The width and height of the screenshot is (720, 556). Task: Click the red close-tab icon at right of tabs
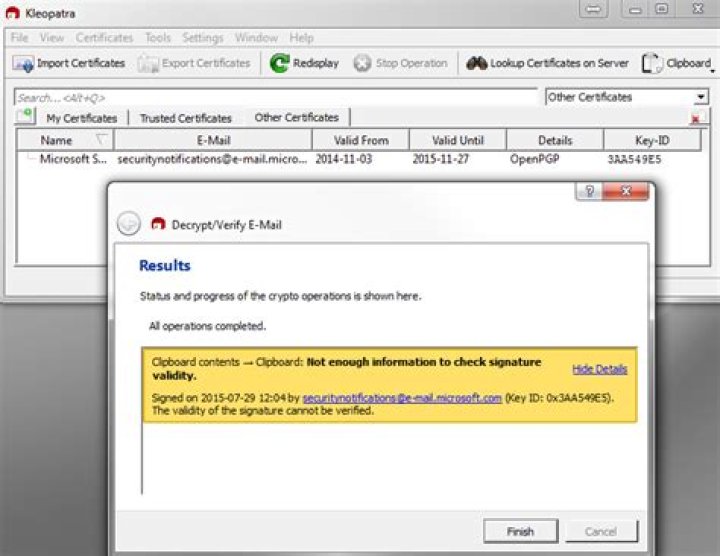[696, 119]
